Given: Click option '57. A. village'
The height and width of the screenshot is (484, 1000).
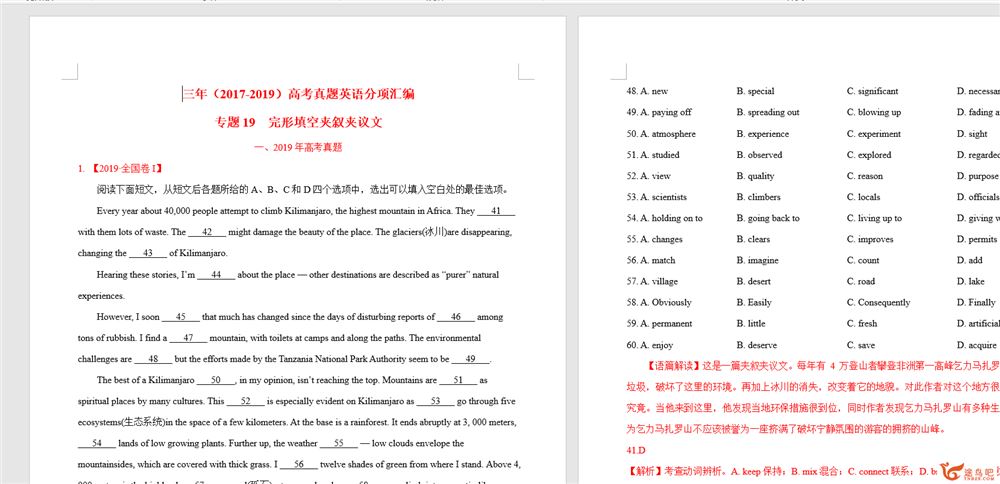Looking at the screenshot, I should tap(652, 281).
